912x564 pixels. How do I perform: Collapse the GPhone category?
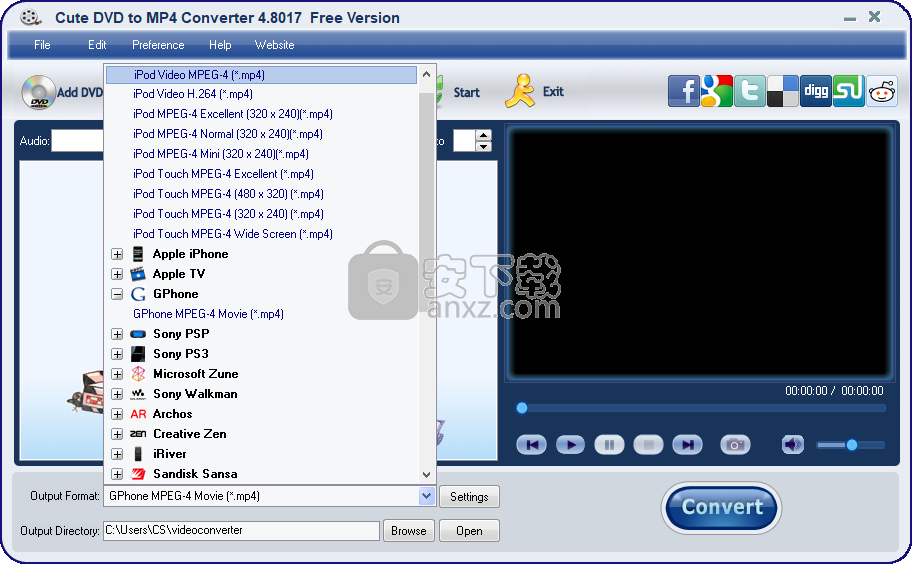[117, 294]
